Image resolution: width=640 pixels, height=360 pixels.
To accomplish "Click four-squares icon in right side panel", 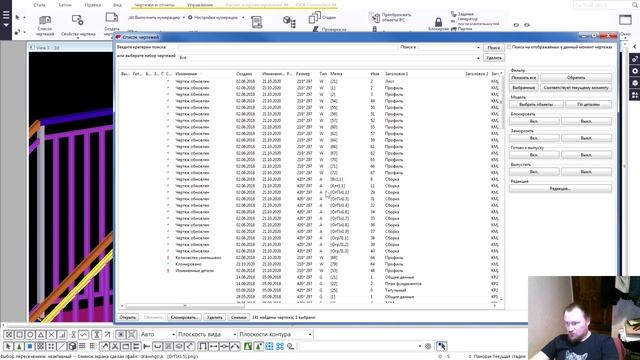I will (635, 95).
